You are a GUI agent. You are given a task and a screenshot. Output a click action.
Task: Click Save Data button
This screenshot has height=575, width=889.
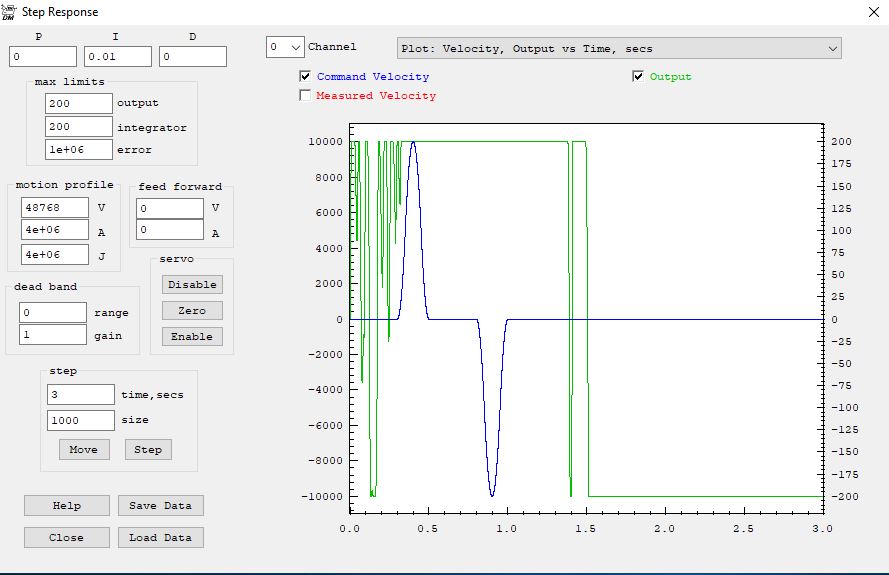coord(160,506)
